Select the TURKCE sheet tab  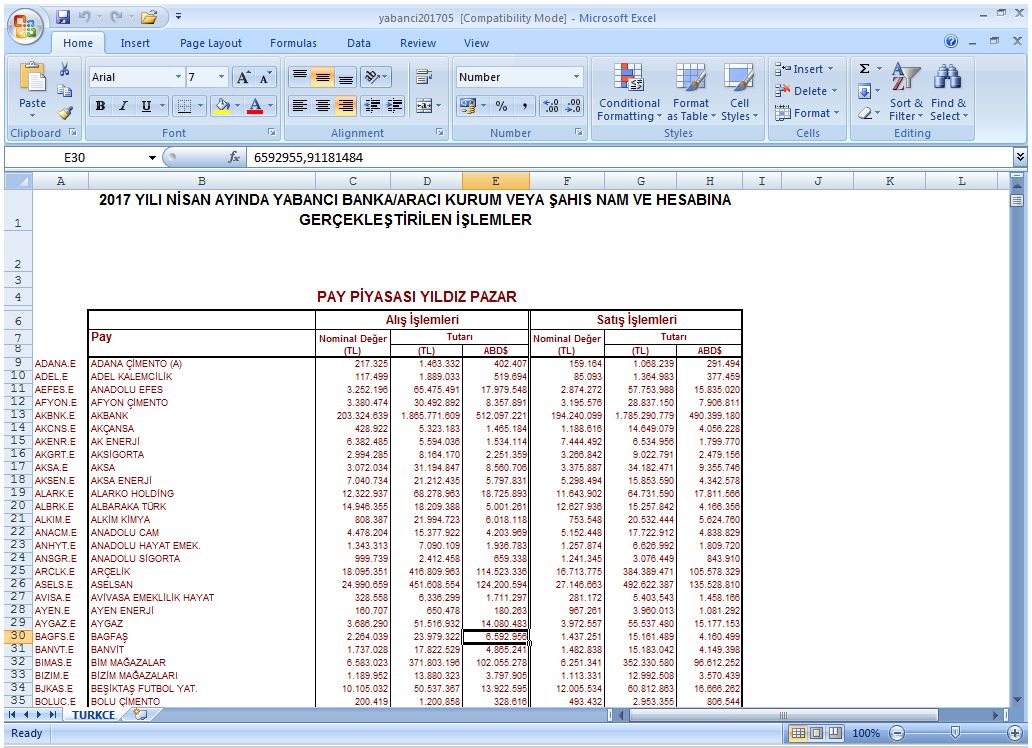click(93, 715)
